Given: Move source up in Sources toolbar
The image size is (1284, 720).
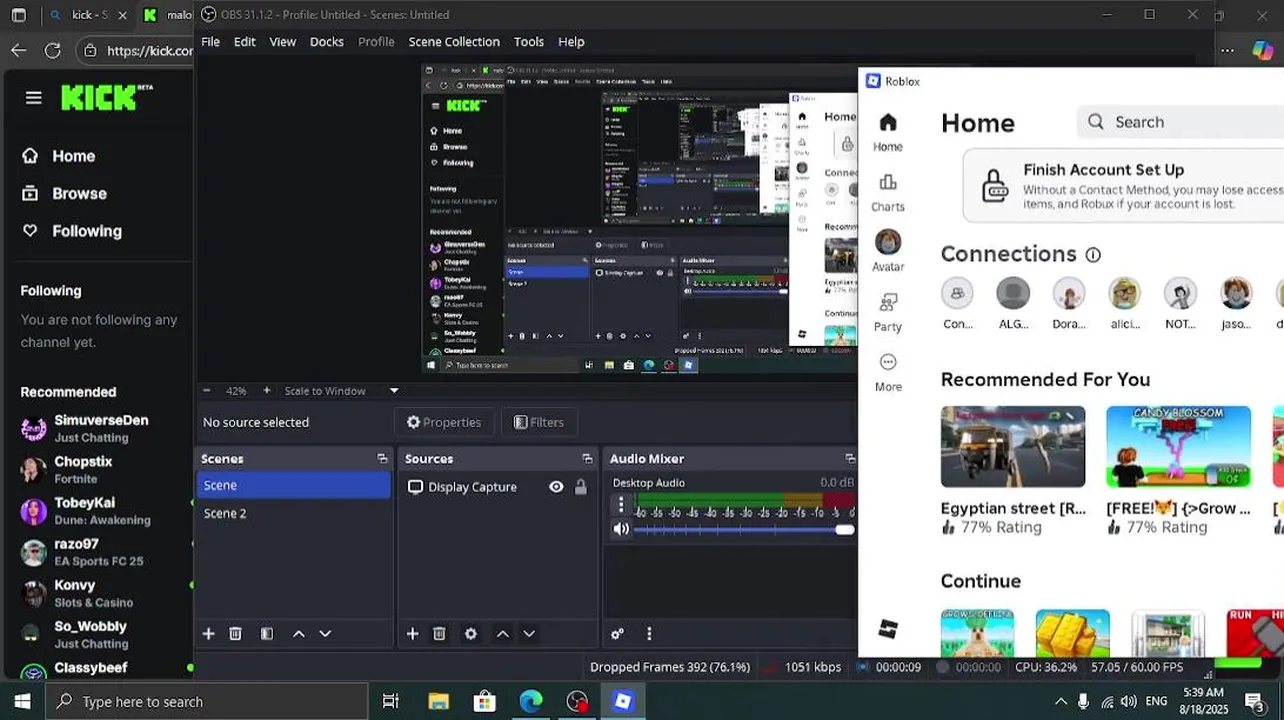Looking at the screenshot, I should (x=502, y=634).
